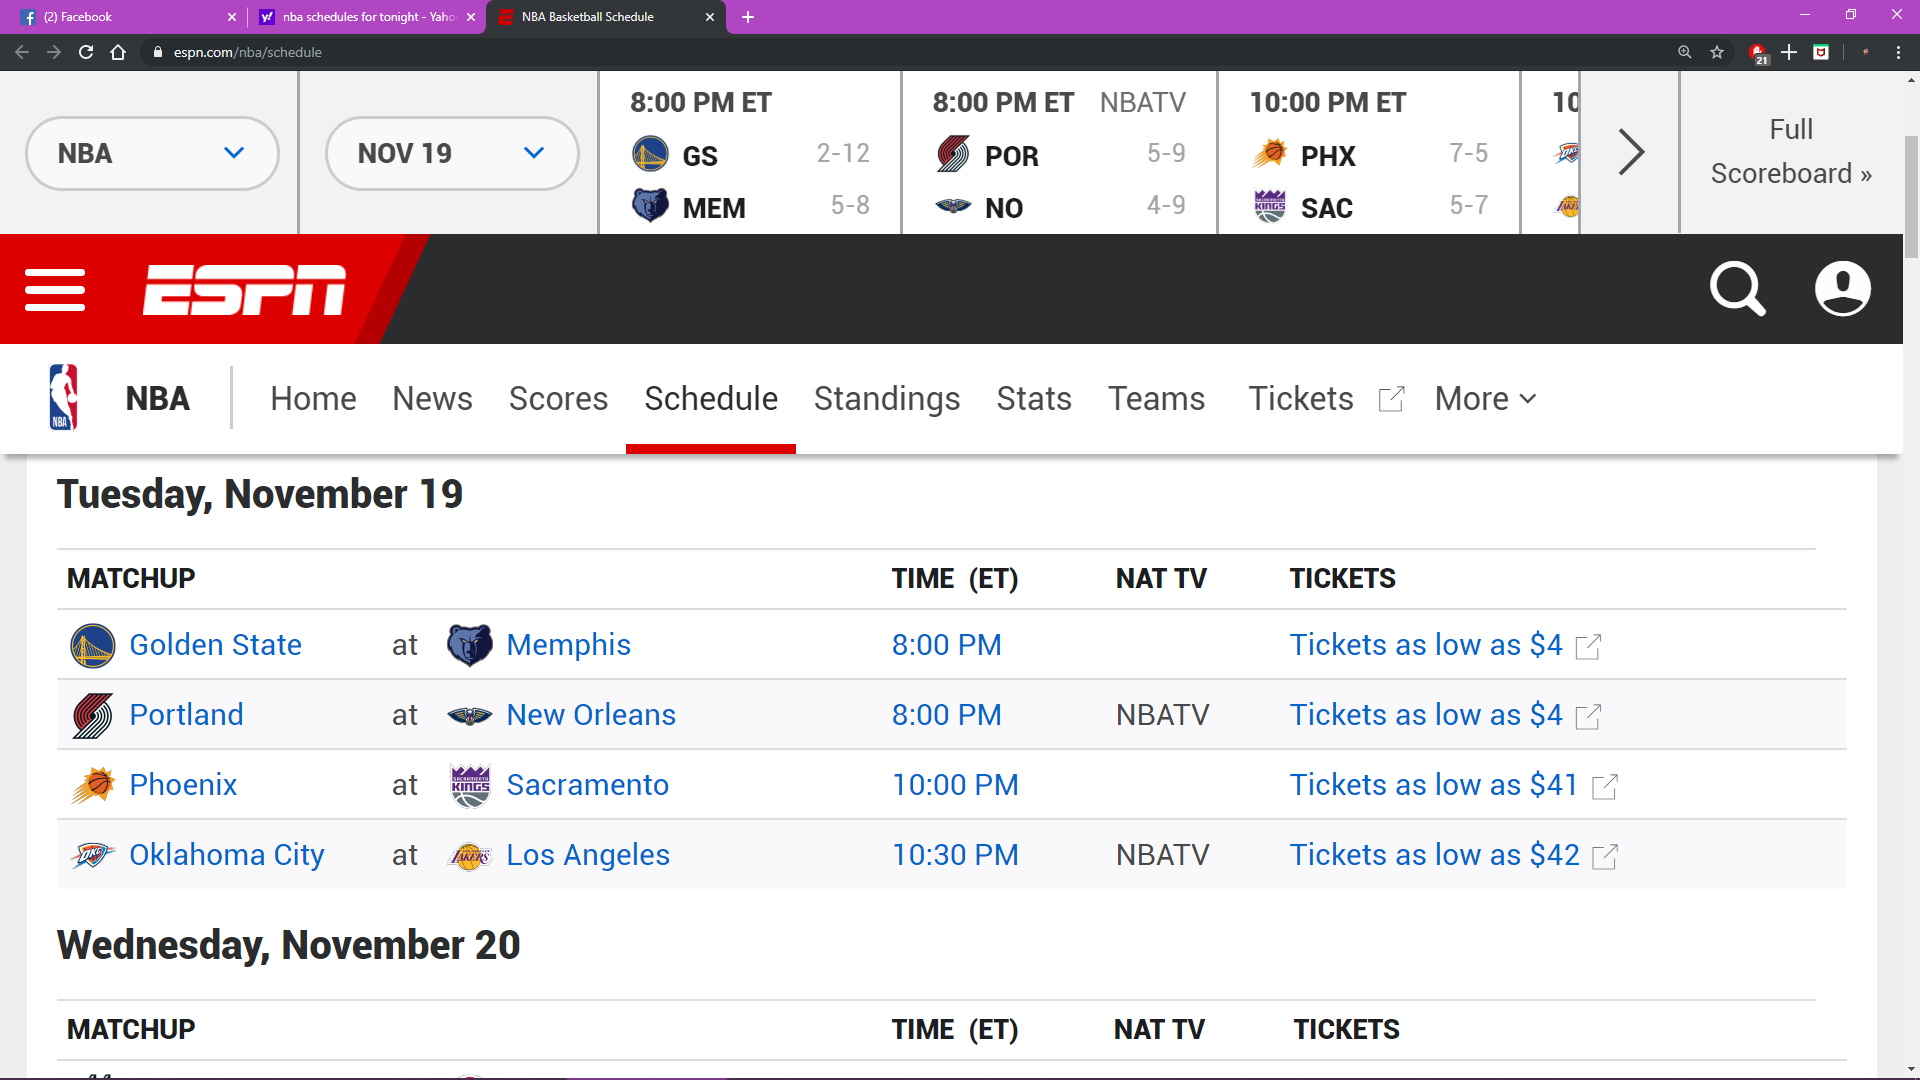Click the ESPN search magnifier icon
This screenshot has height=1080, width=1920.
[x=1737, y=289]
